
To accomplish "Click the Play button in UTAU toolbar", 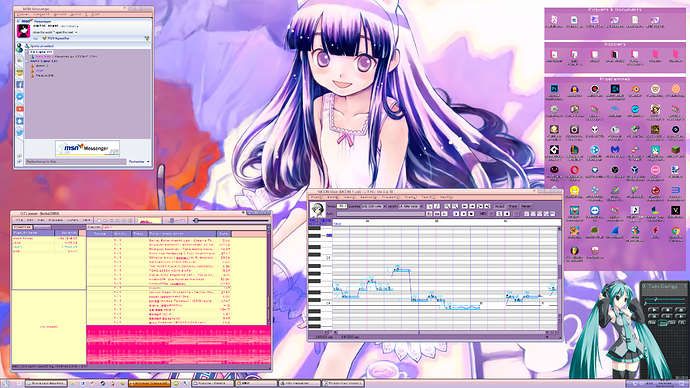I will (456, 214).
